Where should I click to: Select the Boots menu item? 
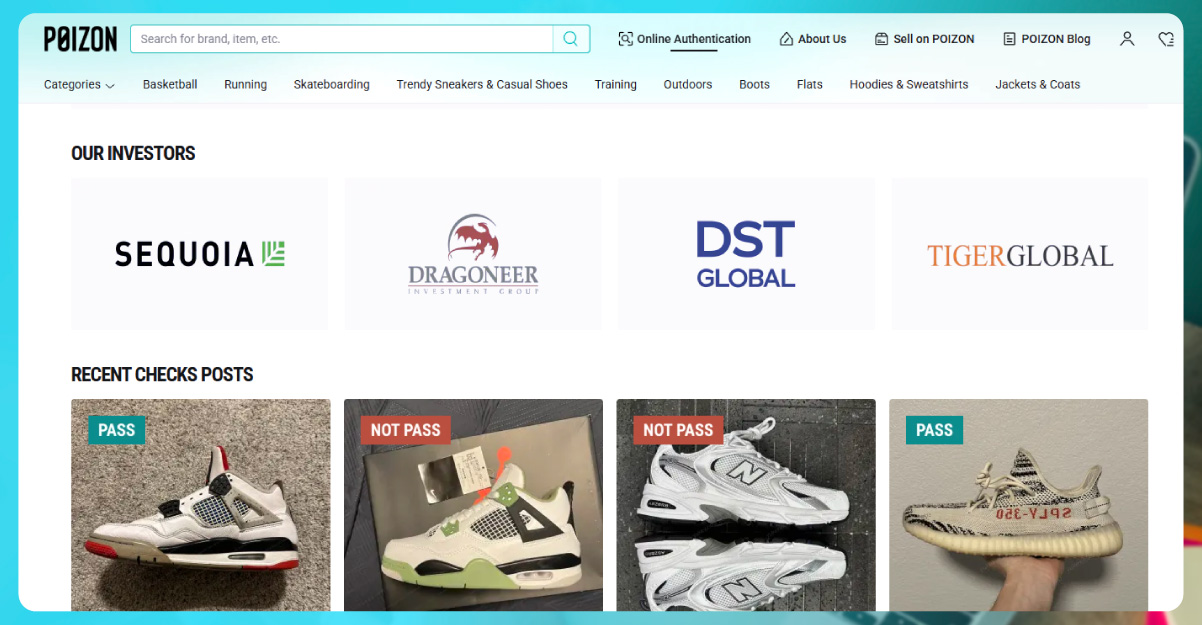(x=754, y=85)
